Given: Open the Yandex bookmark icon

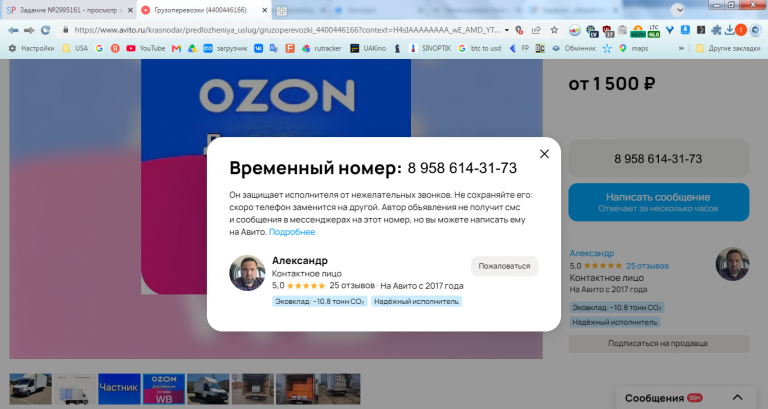Looking at the screenshot, I should (x=115, y=48).
